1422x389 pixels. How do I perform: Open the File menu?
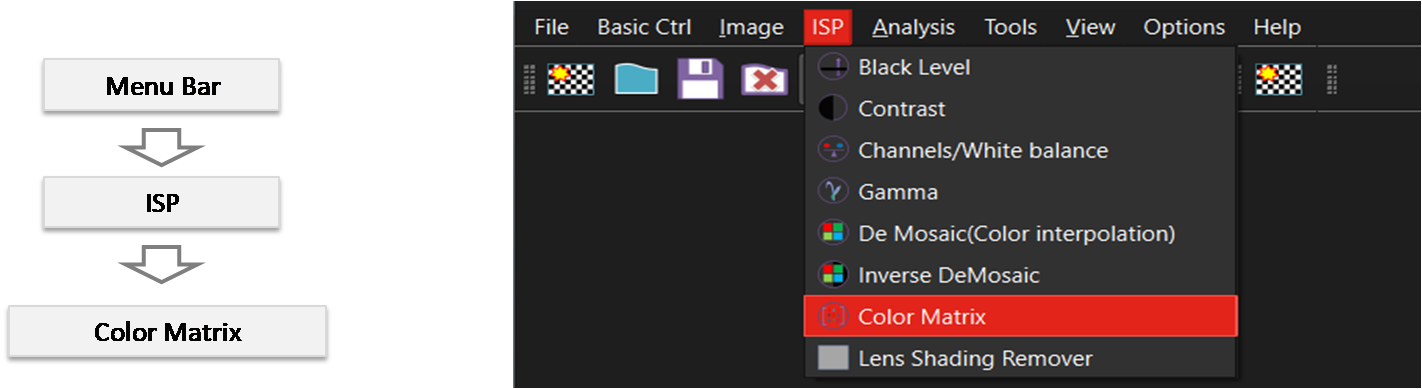(x=551, y=27)
